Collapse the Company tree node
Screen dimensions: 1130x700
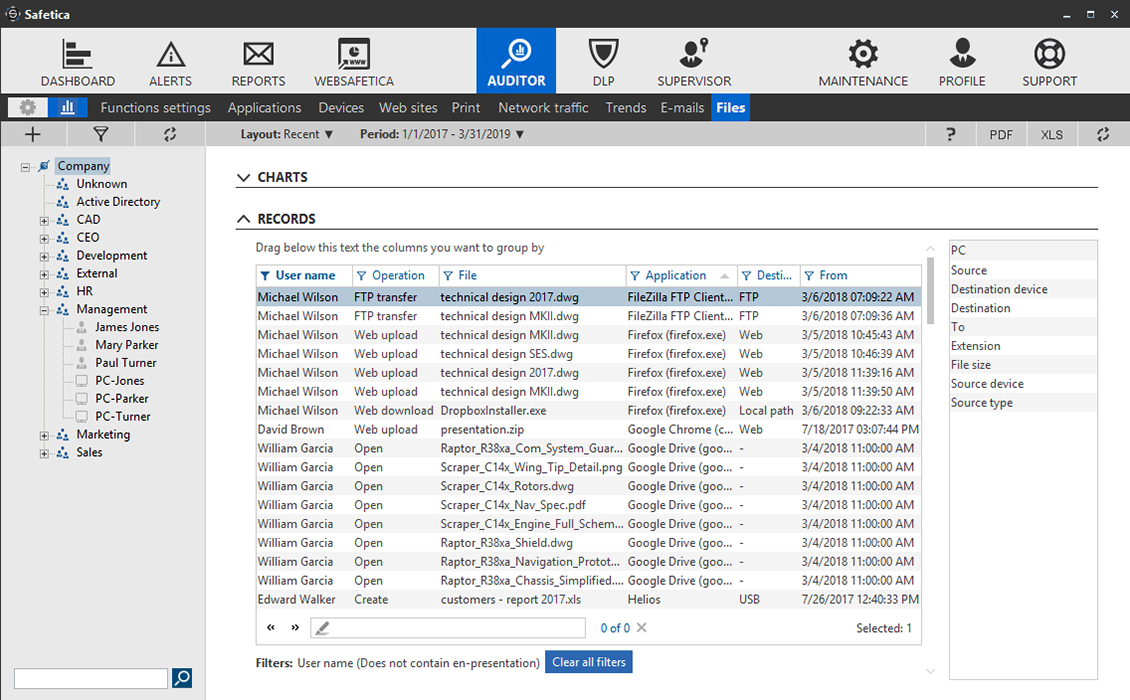[25, 167]
